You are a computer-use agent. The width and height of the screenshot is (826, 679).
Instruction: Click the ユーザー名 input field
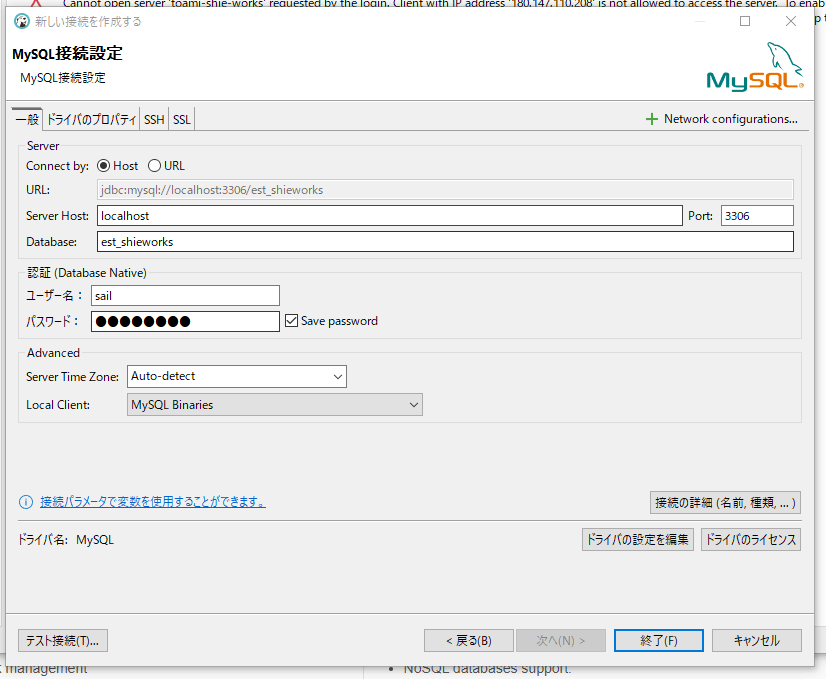coord(185,296)
